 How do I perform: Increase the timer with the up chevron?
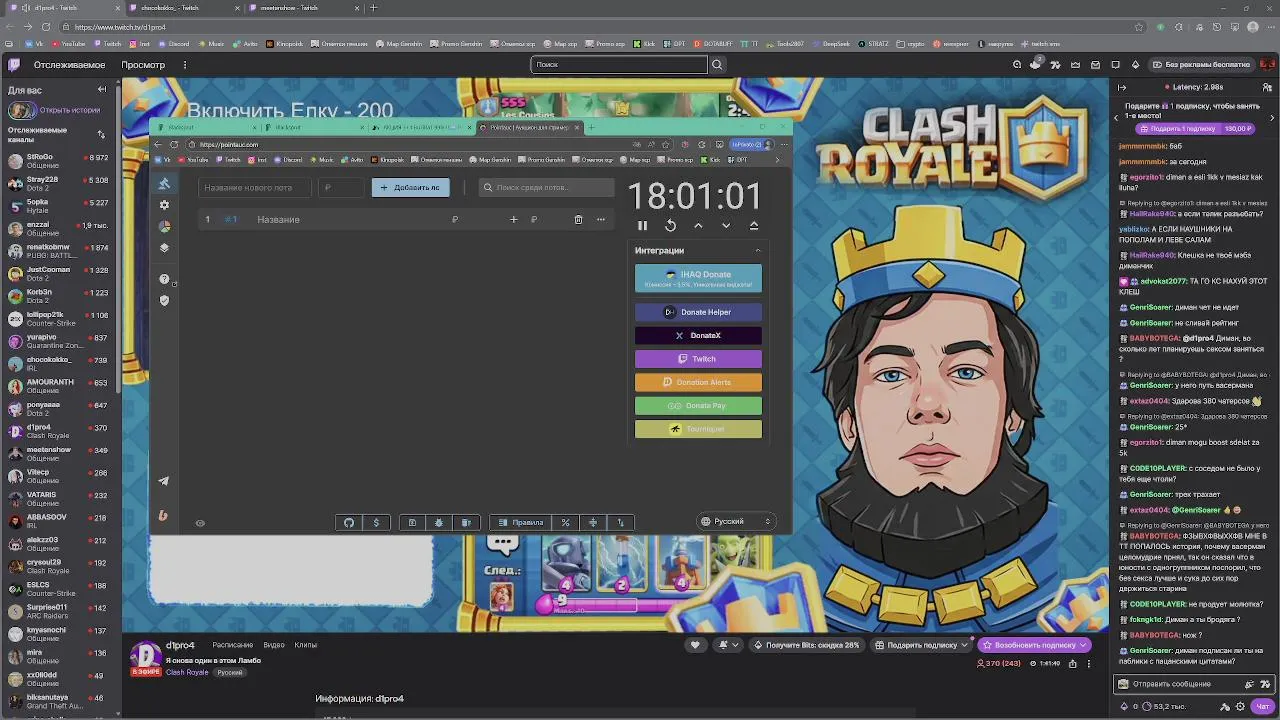click(698, 226)
